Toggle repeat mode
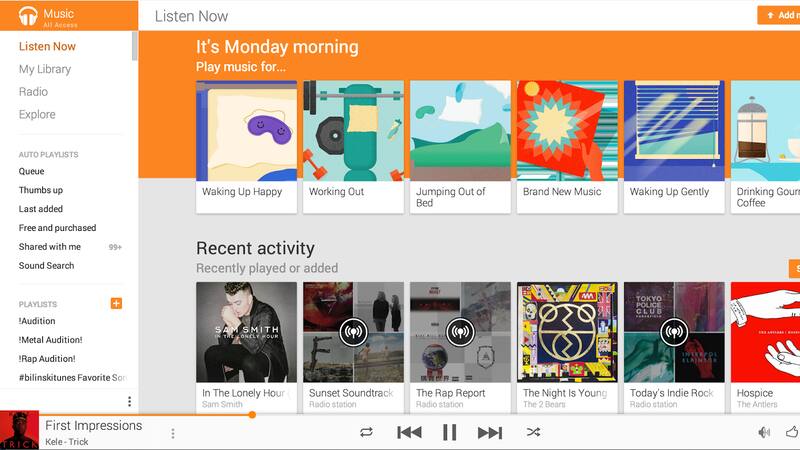Screen dimensions: 800x450 (366, 433)
